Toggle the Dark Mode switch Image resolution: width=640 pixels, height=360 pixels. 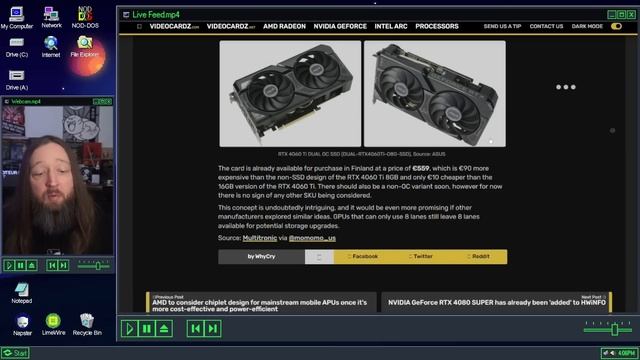616,26
